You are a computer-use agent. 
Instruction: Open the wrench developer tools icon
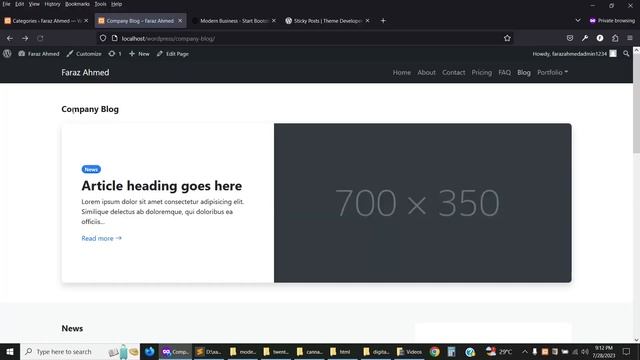pos(585,38)
